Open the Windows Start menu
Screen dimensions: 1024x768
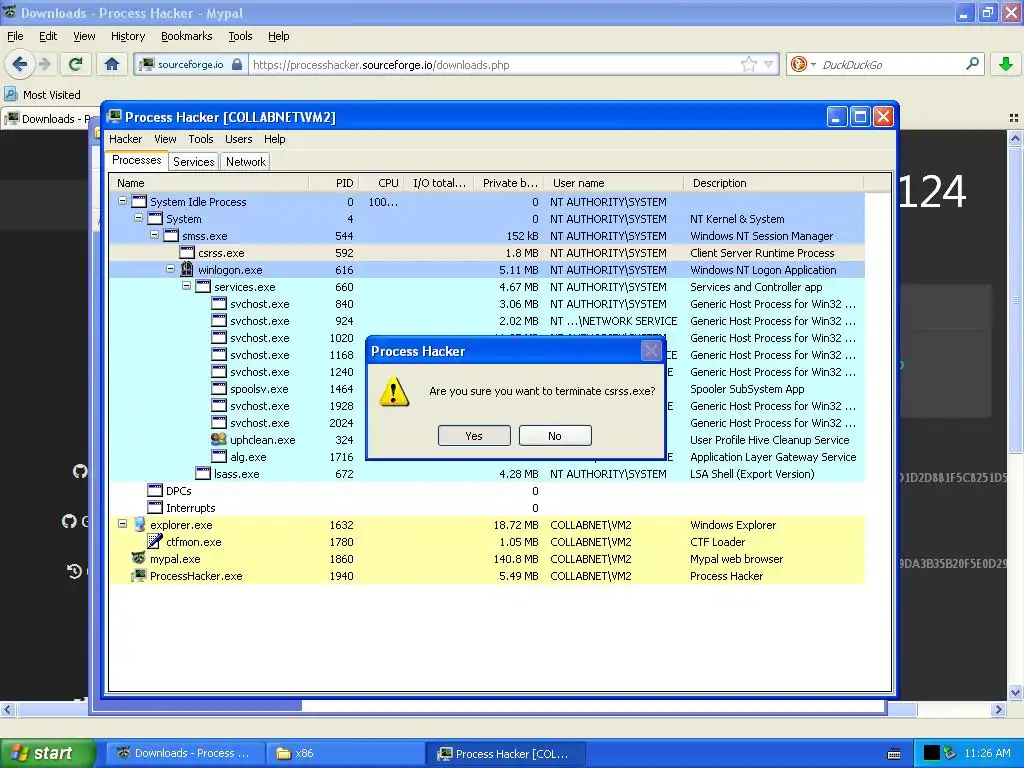[x=48, y=754]
